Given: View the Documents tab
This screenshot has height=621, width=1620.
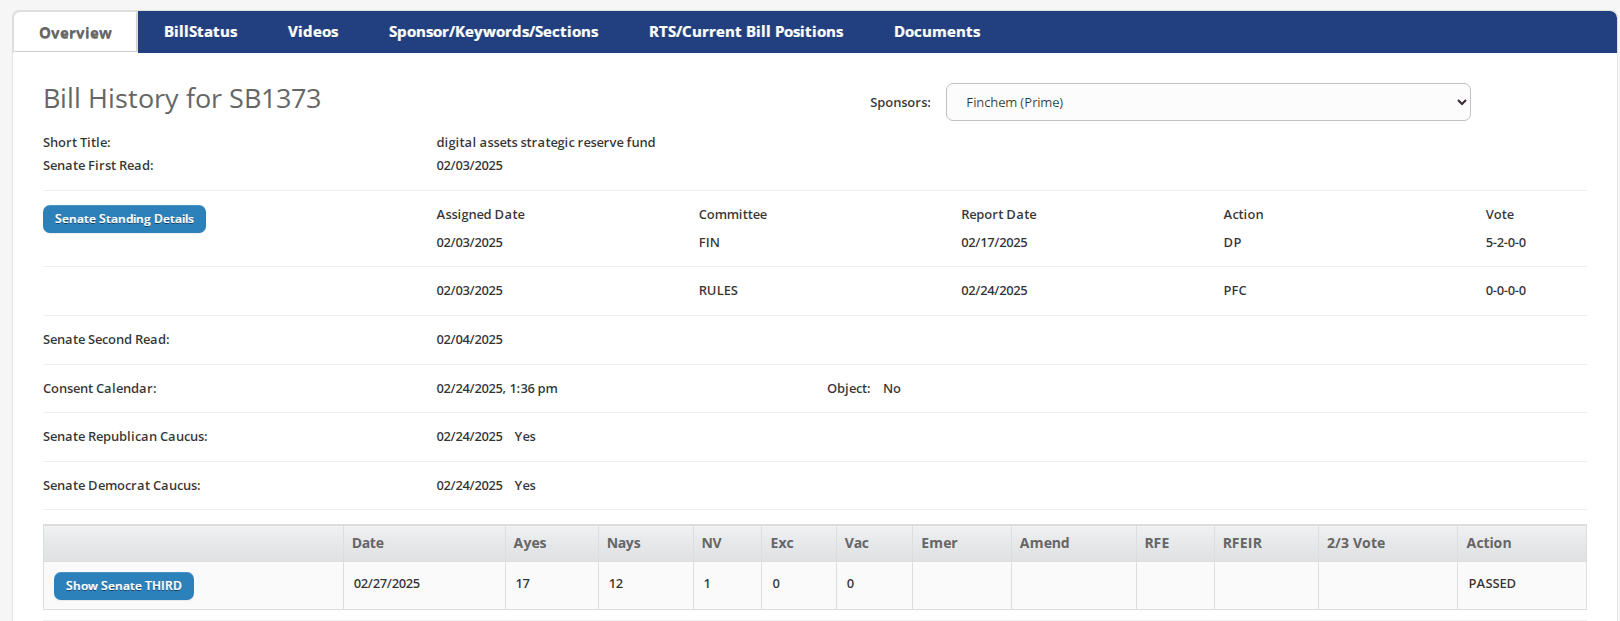Looking at the screenshot, I should pos(936,32).
